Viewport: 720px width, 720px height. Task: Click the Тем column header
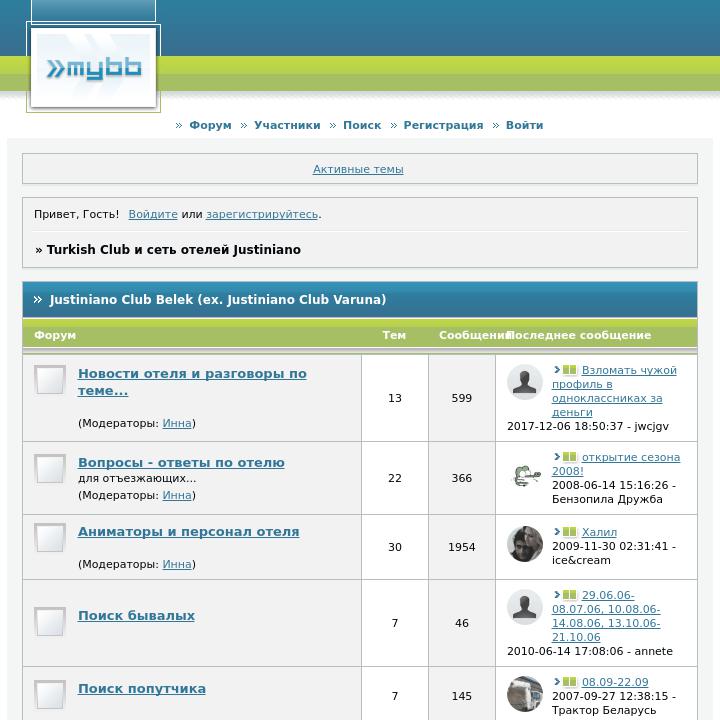[x=394, y=335]
